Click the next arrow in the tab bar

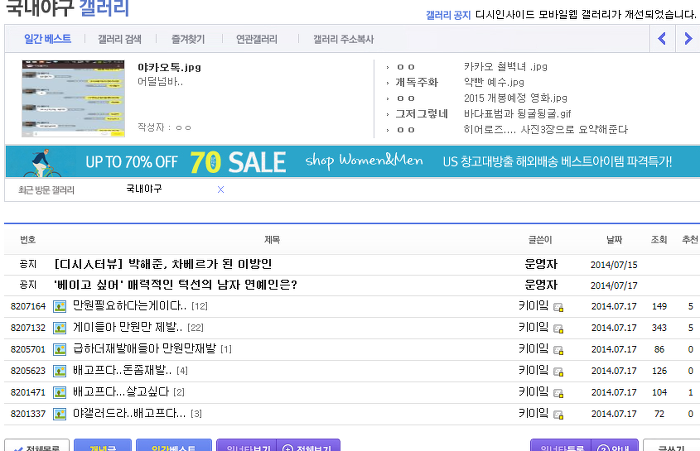click(x=688, y=39)
